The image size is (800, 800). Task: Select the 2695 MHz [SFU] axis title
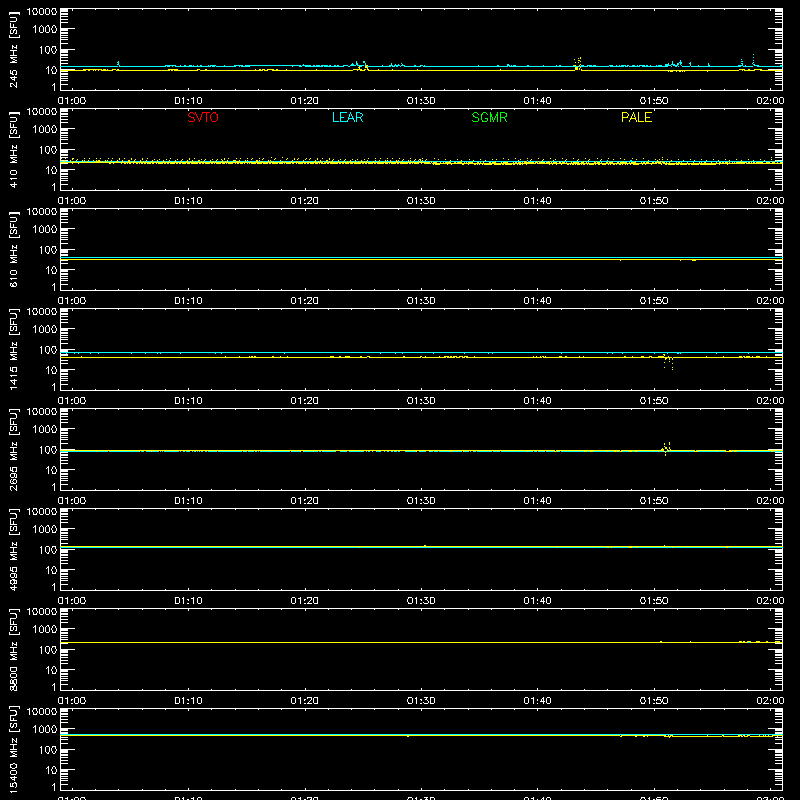[13, 449]
